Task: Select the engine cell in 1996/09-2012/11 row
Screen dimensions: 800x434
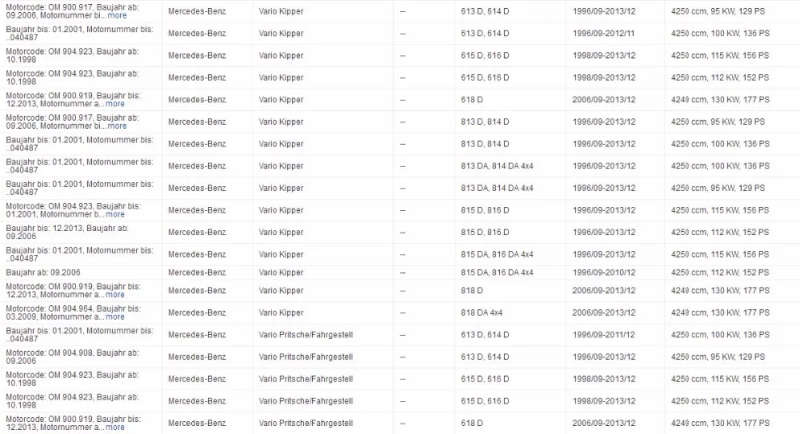Action: click(x=720, y=33)
